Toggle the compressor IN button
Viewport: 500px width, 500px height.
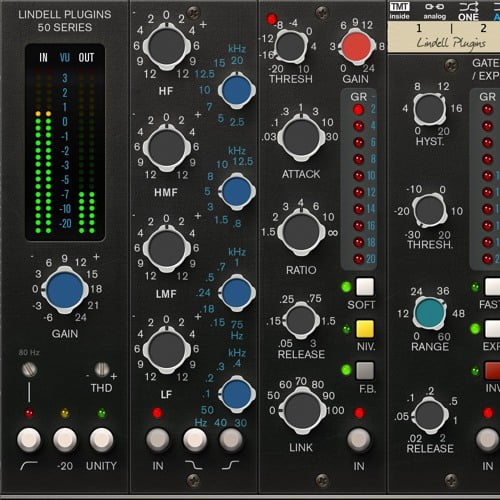359,439
